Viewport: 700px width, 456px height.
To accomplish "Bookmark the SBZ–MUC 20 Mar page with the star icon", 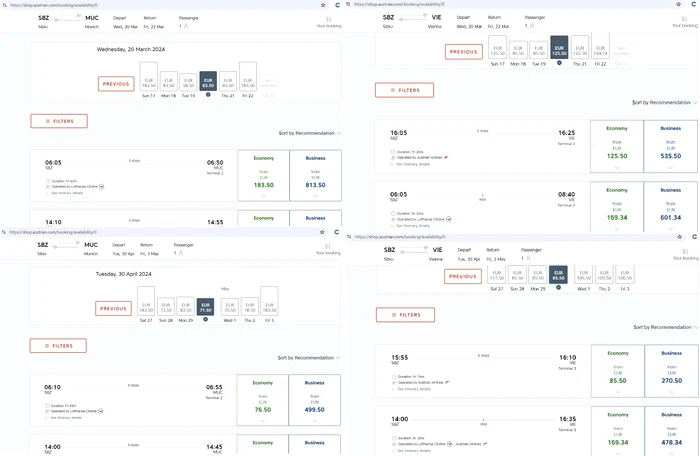I will [x=323, y=5].
